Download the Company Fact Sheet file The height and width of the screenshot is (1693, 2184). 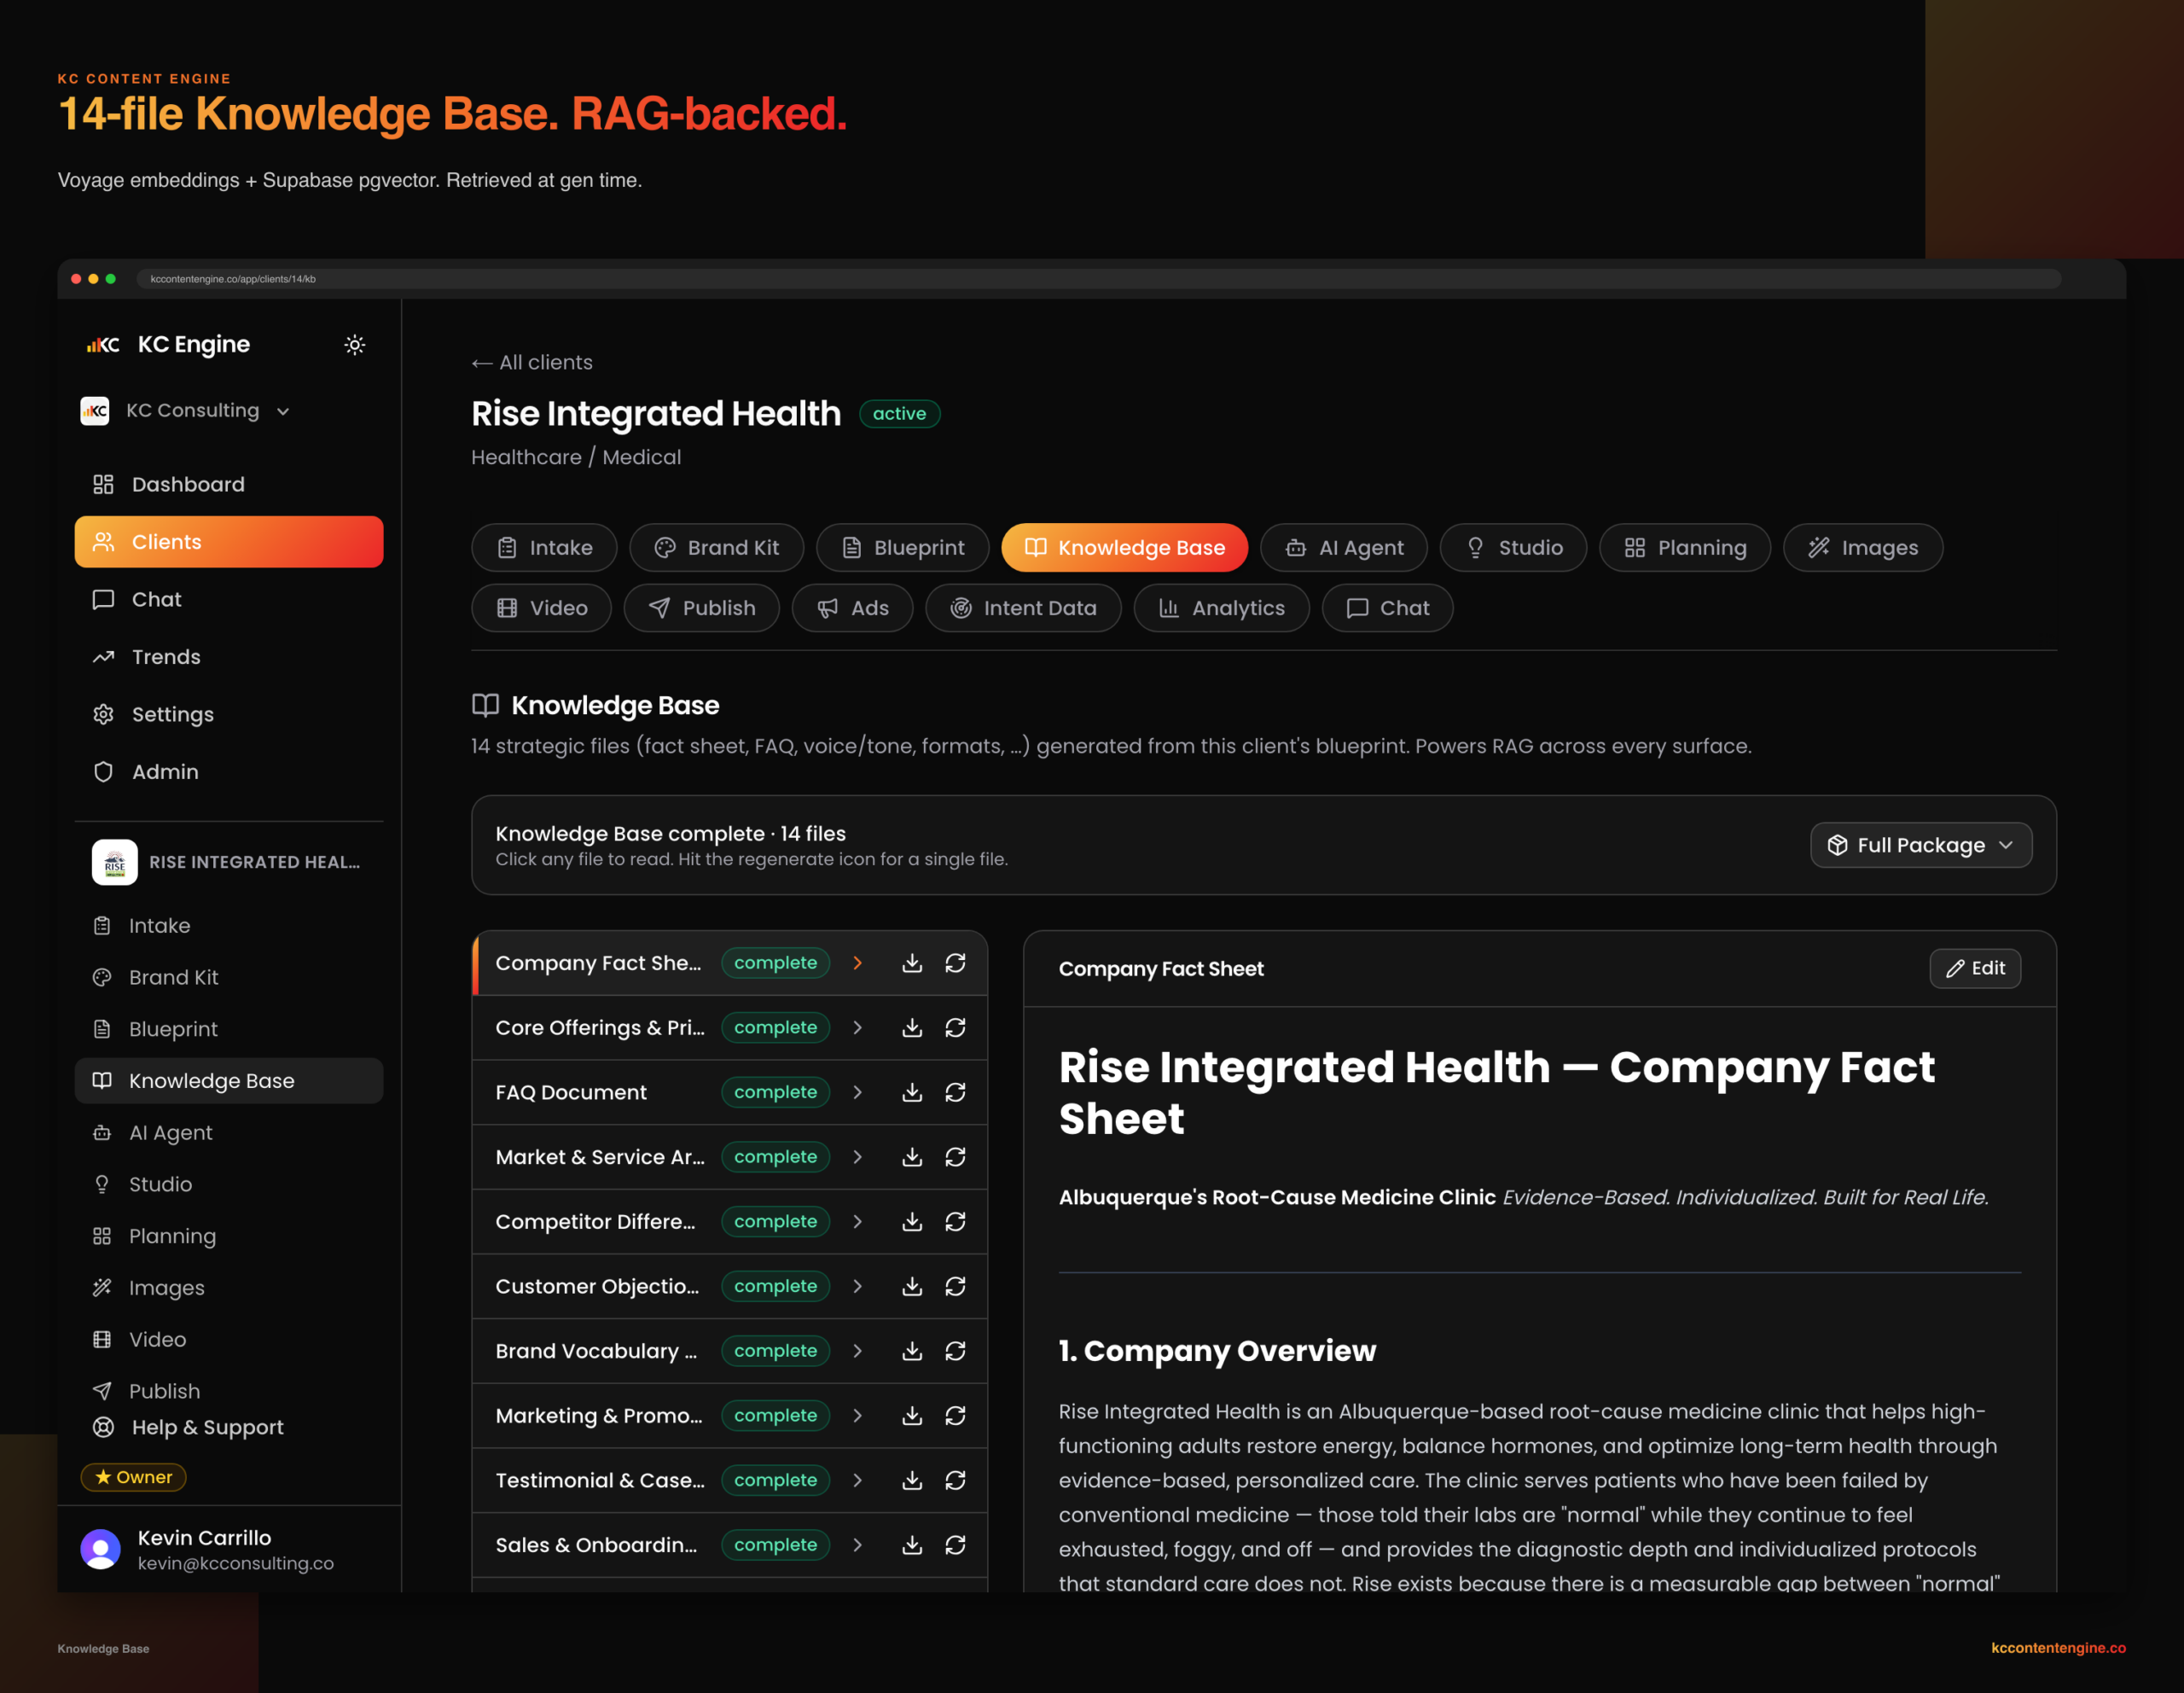coord(912,963)
